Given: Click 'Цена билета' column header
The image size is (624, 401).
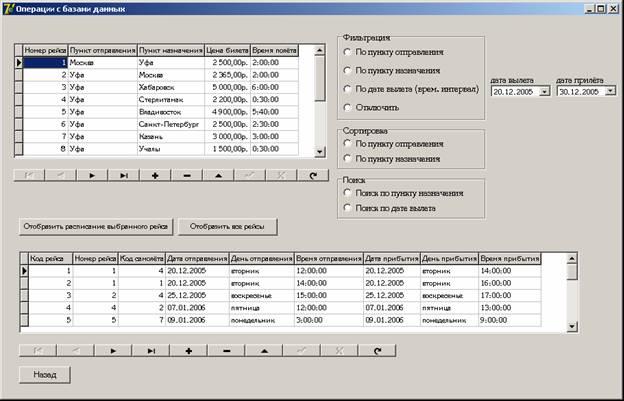Looking at the screenshot, I should click(x=227, y=48).
